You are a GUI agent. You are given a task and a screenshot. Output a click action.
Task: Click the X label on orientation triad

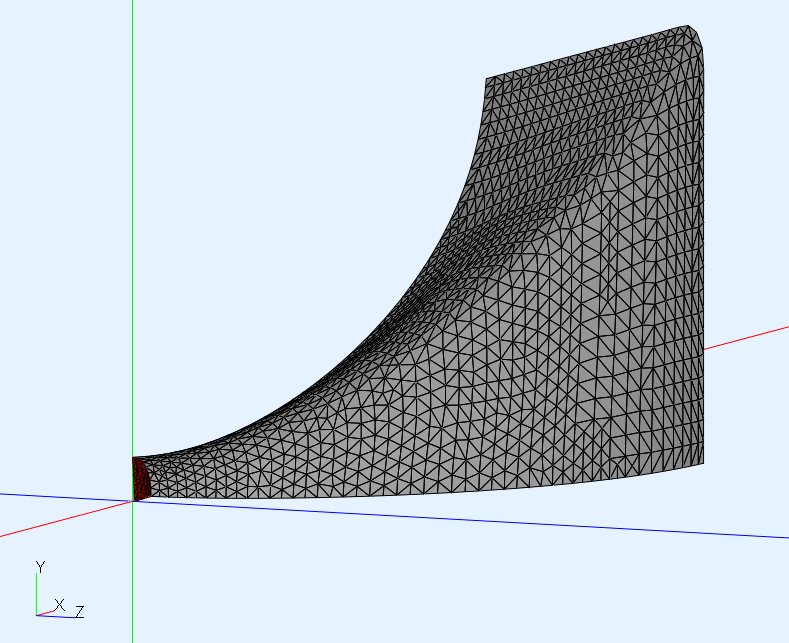click(x=59, y=605)
